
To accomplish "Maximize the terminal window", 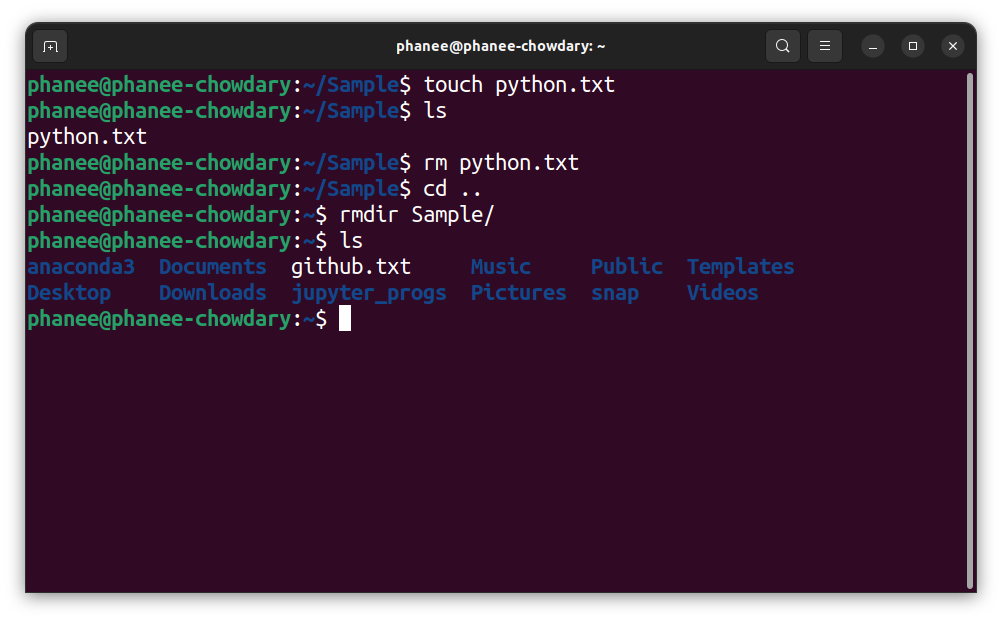I will click(x=913, y=46).
